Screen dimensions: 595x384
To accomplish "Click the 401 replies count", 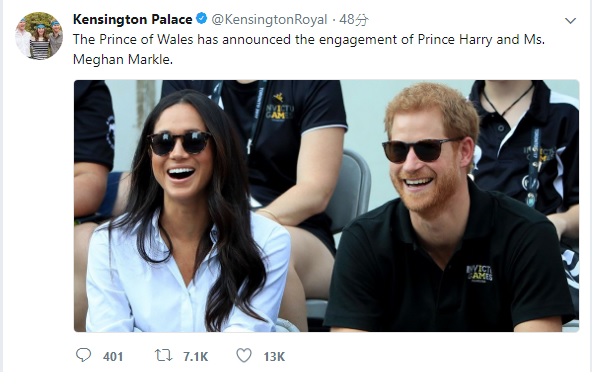I will tap(113, 357).
